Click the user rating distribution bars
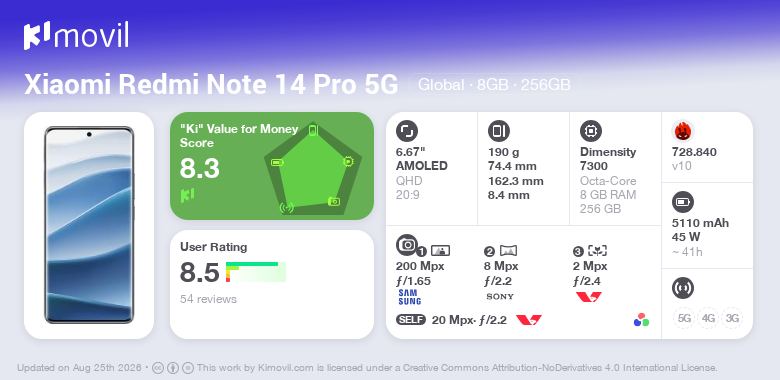 (x=256, y=272)
